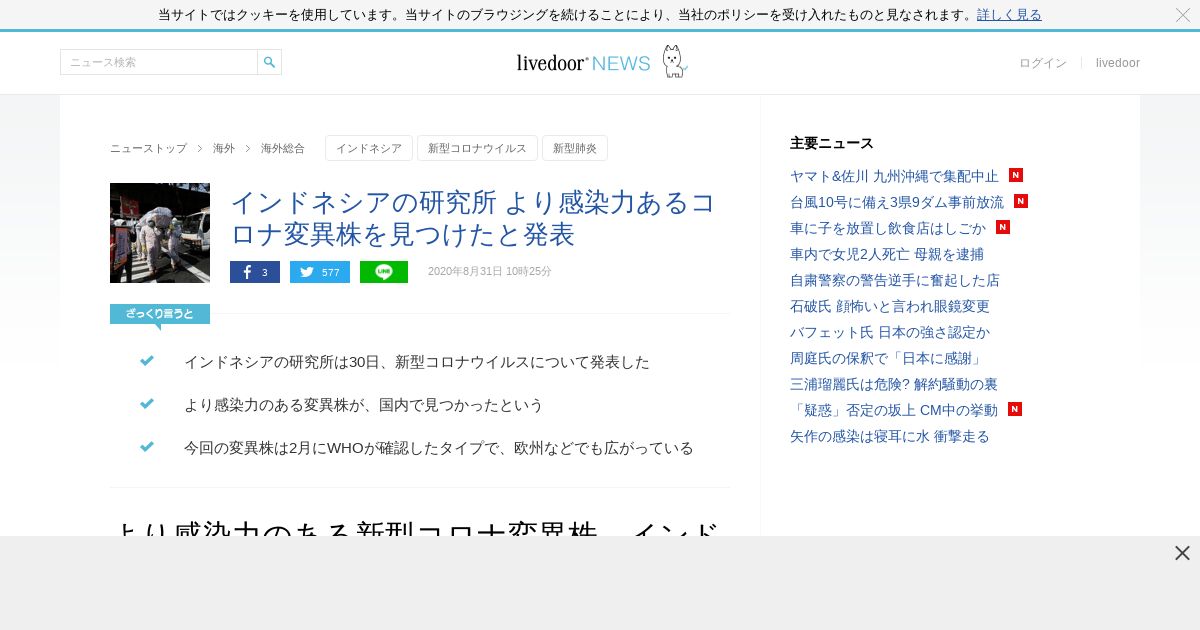Open 石破氏 顔怖いと言われ眼鏡変更

coord(890,306)
